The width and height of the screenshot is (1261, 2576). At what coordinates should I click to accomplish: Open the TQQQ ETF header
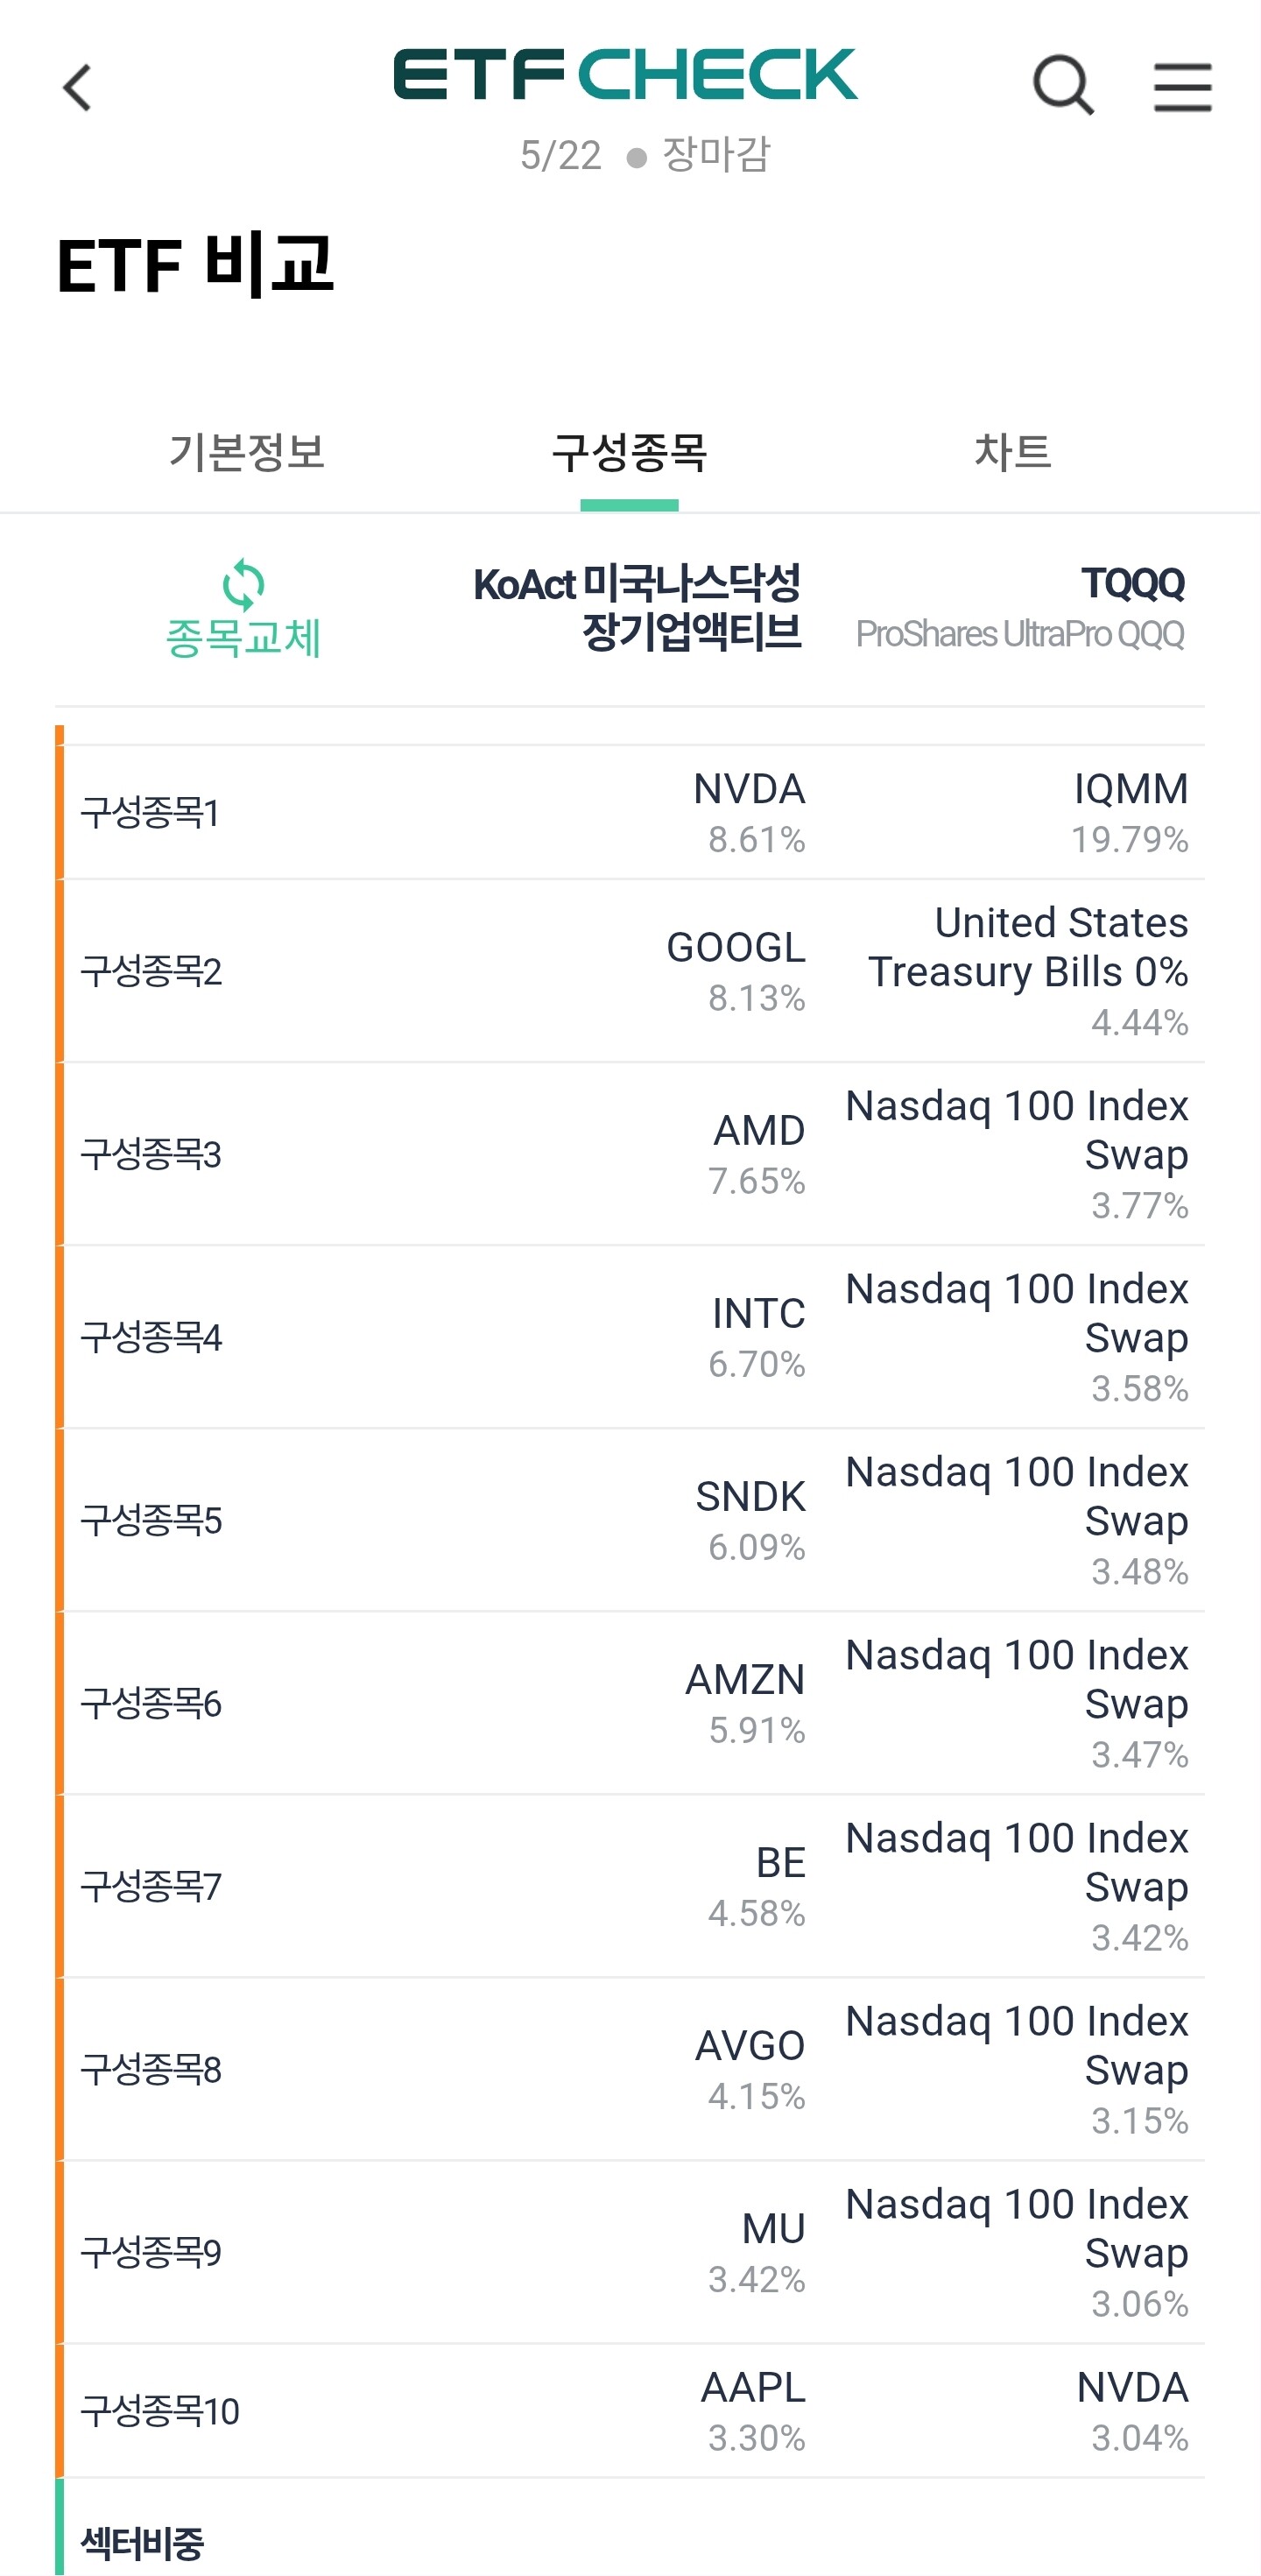[1020, 608]
